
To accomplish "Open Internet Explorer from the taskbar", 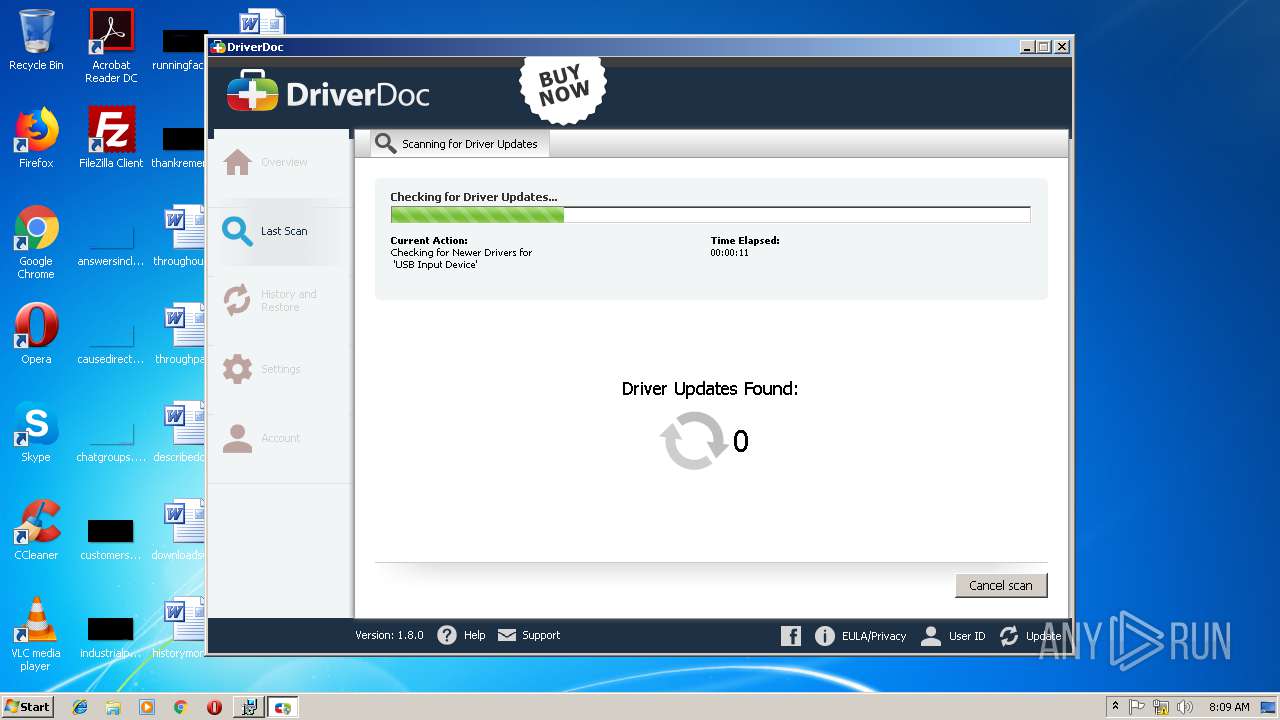I will pos(80,707).
